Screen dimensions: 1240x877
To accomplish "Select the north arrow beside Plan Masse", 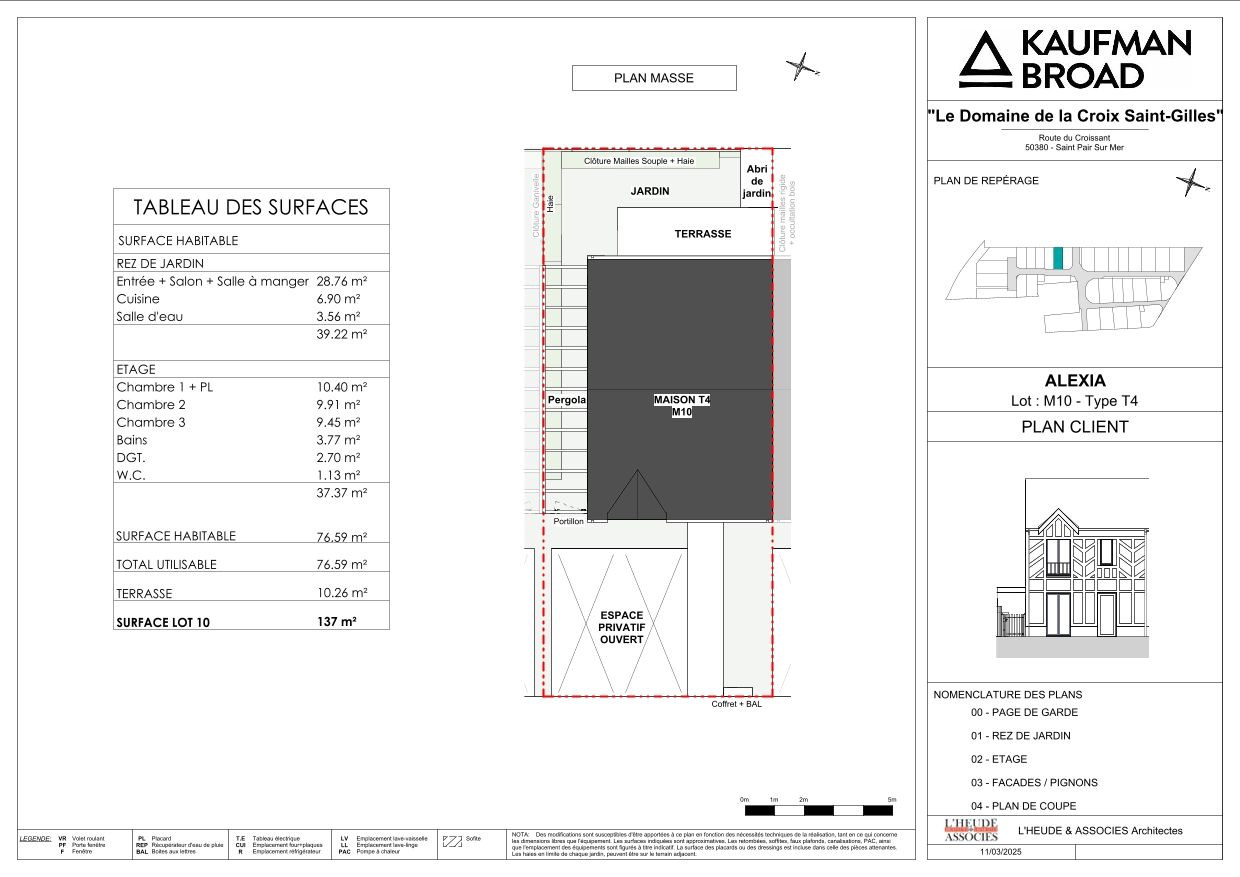I will [800, 67].
